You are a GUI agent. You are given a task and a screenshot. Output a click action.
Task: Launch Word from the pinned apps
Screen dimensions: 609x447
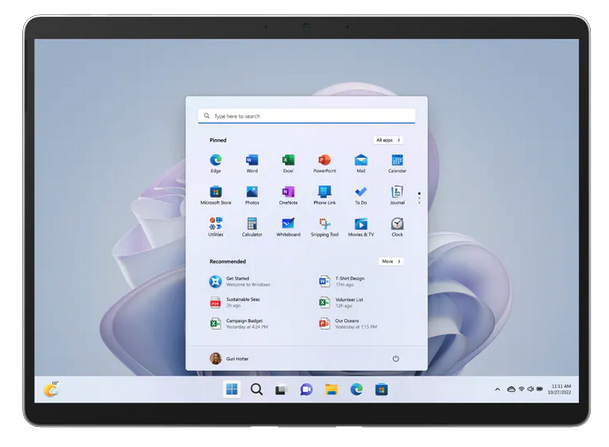pos(252,163)
